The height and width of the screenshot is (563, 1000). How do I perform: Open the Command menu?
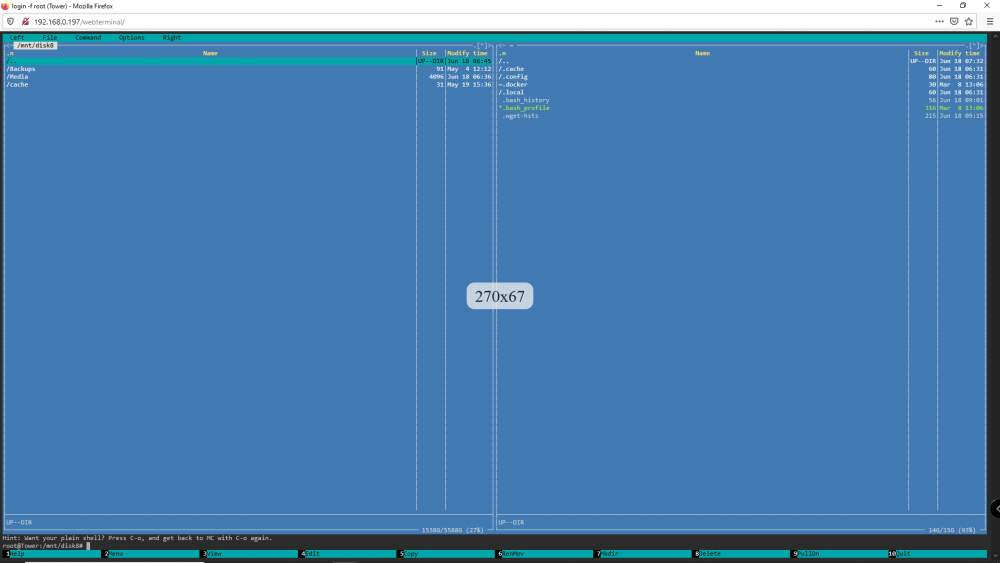[88, 38]
